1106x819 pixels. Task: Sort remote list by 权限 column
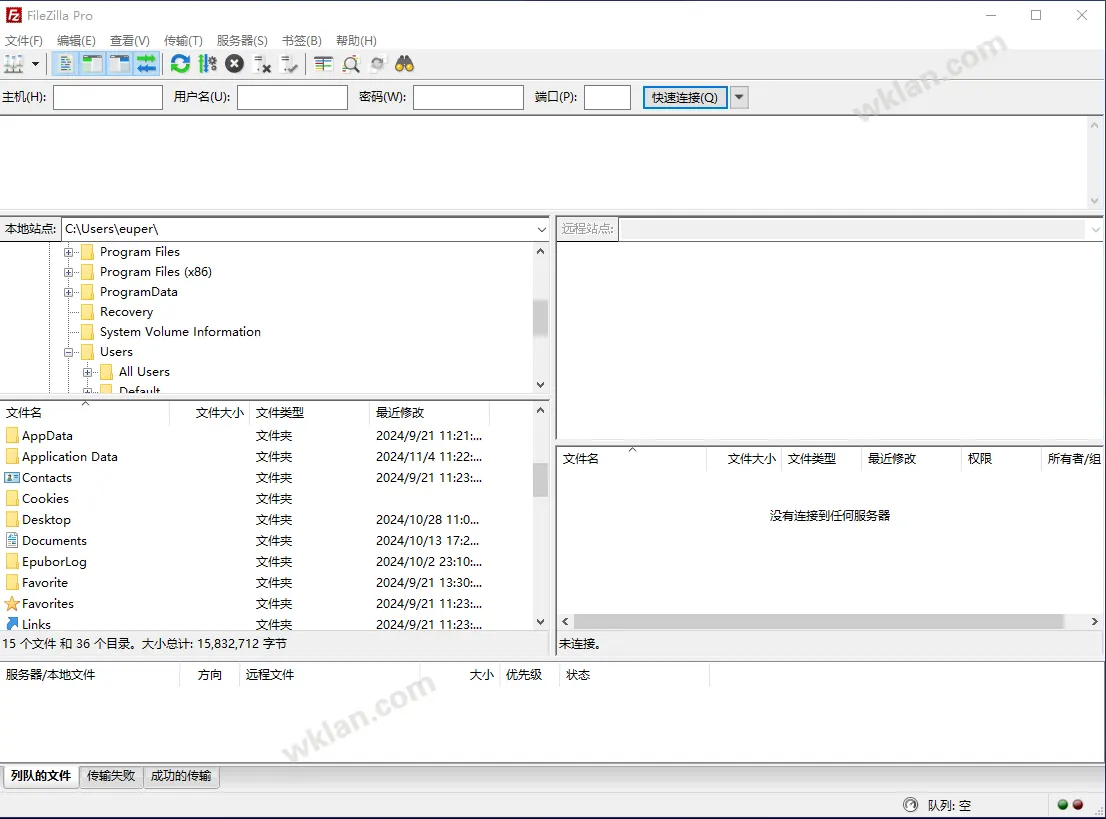pyautogui.click(x=1000, y=459)
